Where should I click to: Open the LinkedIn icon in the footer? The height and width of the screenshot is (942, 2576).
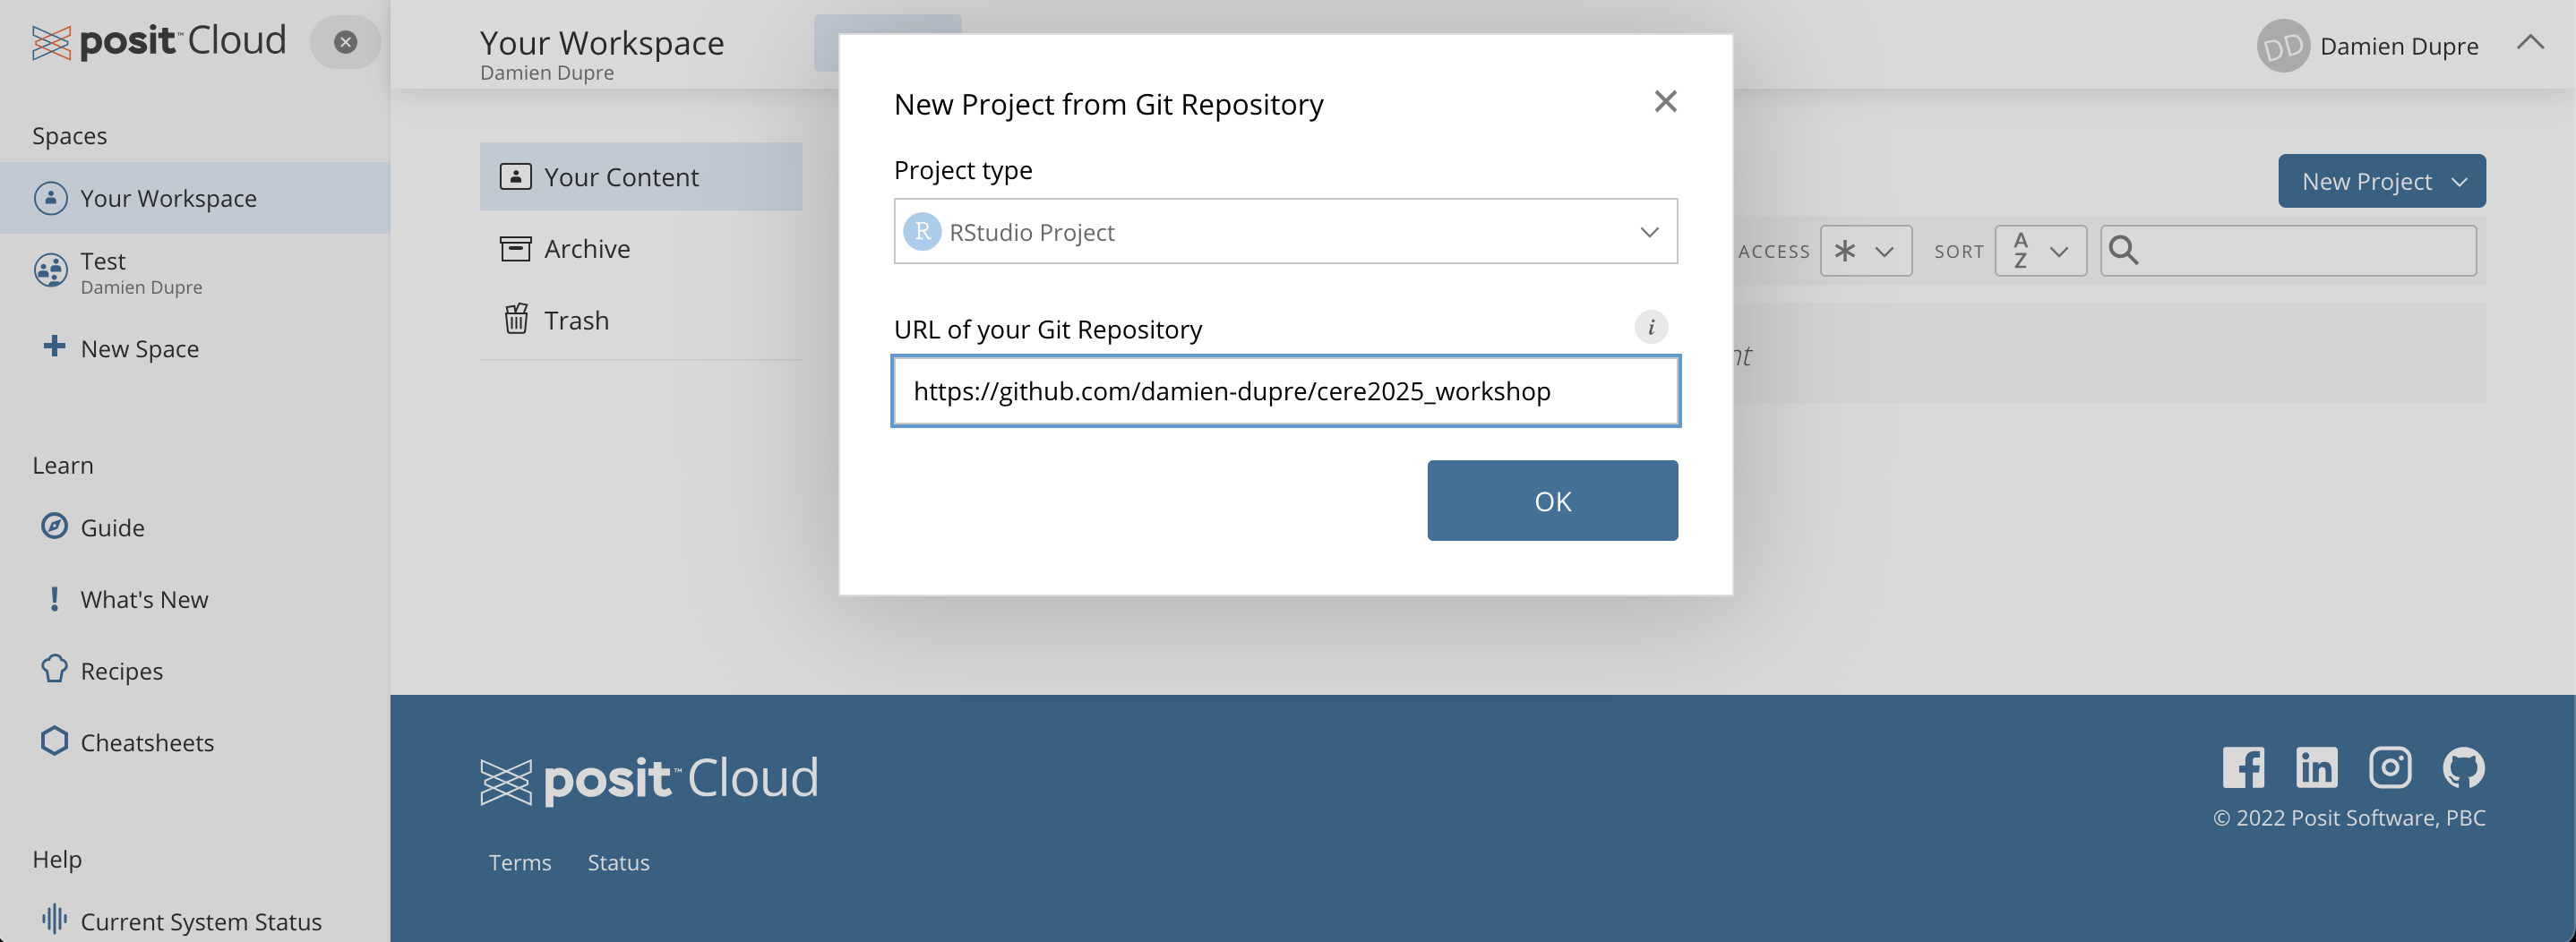pos(2316,768)
